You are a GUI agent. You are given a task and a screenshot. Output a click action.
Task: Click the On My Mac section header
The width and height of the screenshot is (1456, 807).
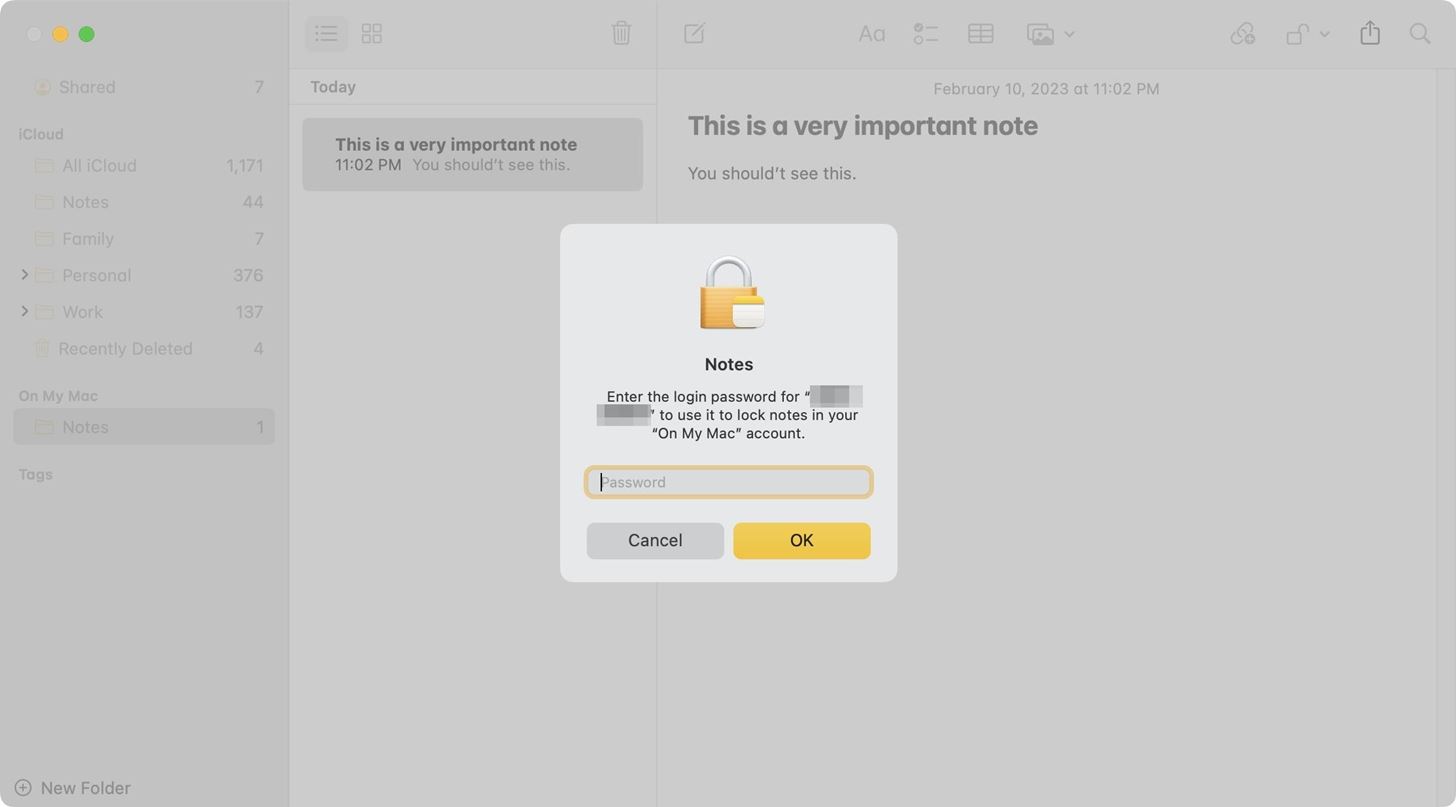tap(58, 396)
